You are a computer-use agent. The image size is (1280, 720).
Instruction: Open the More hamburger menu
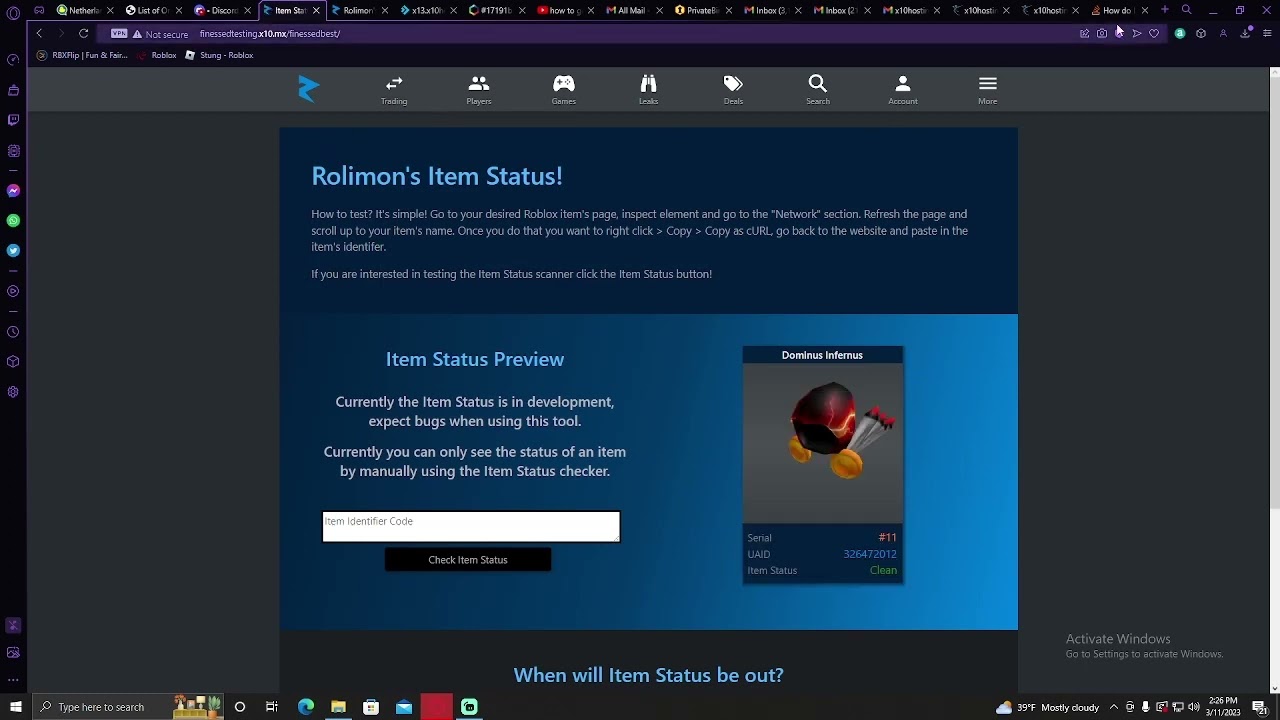[x=988, y=89]
